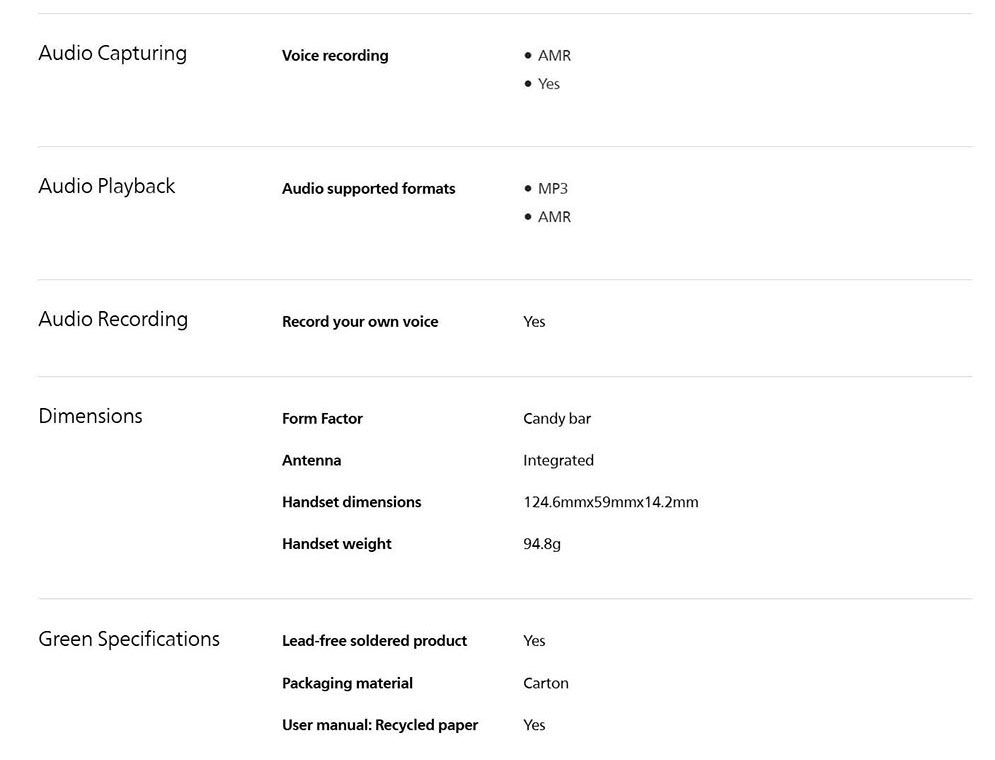Click the Record your own voice label
The image size is (995, 760).
pos(360,322)
